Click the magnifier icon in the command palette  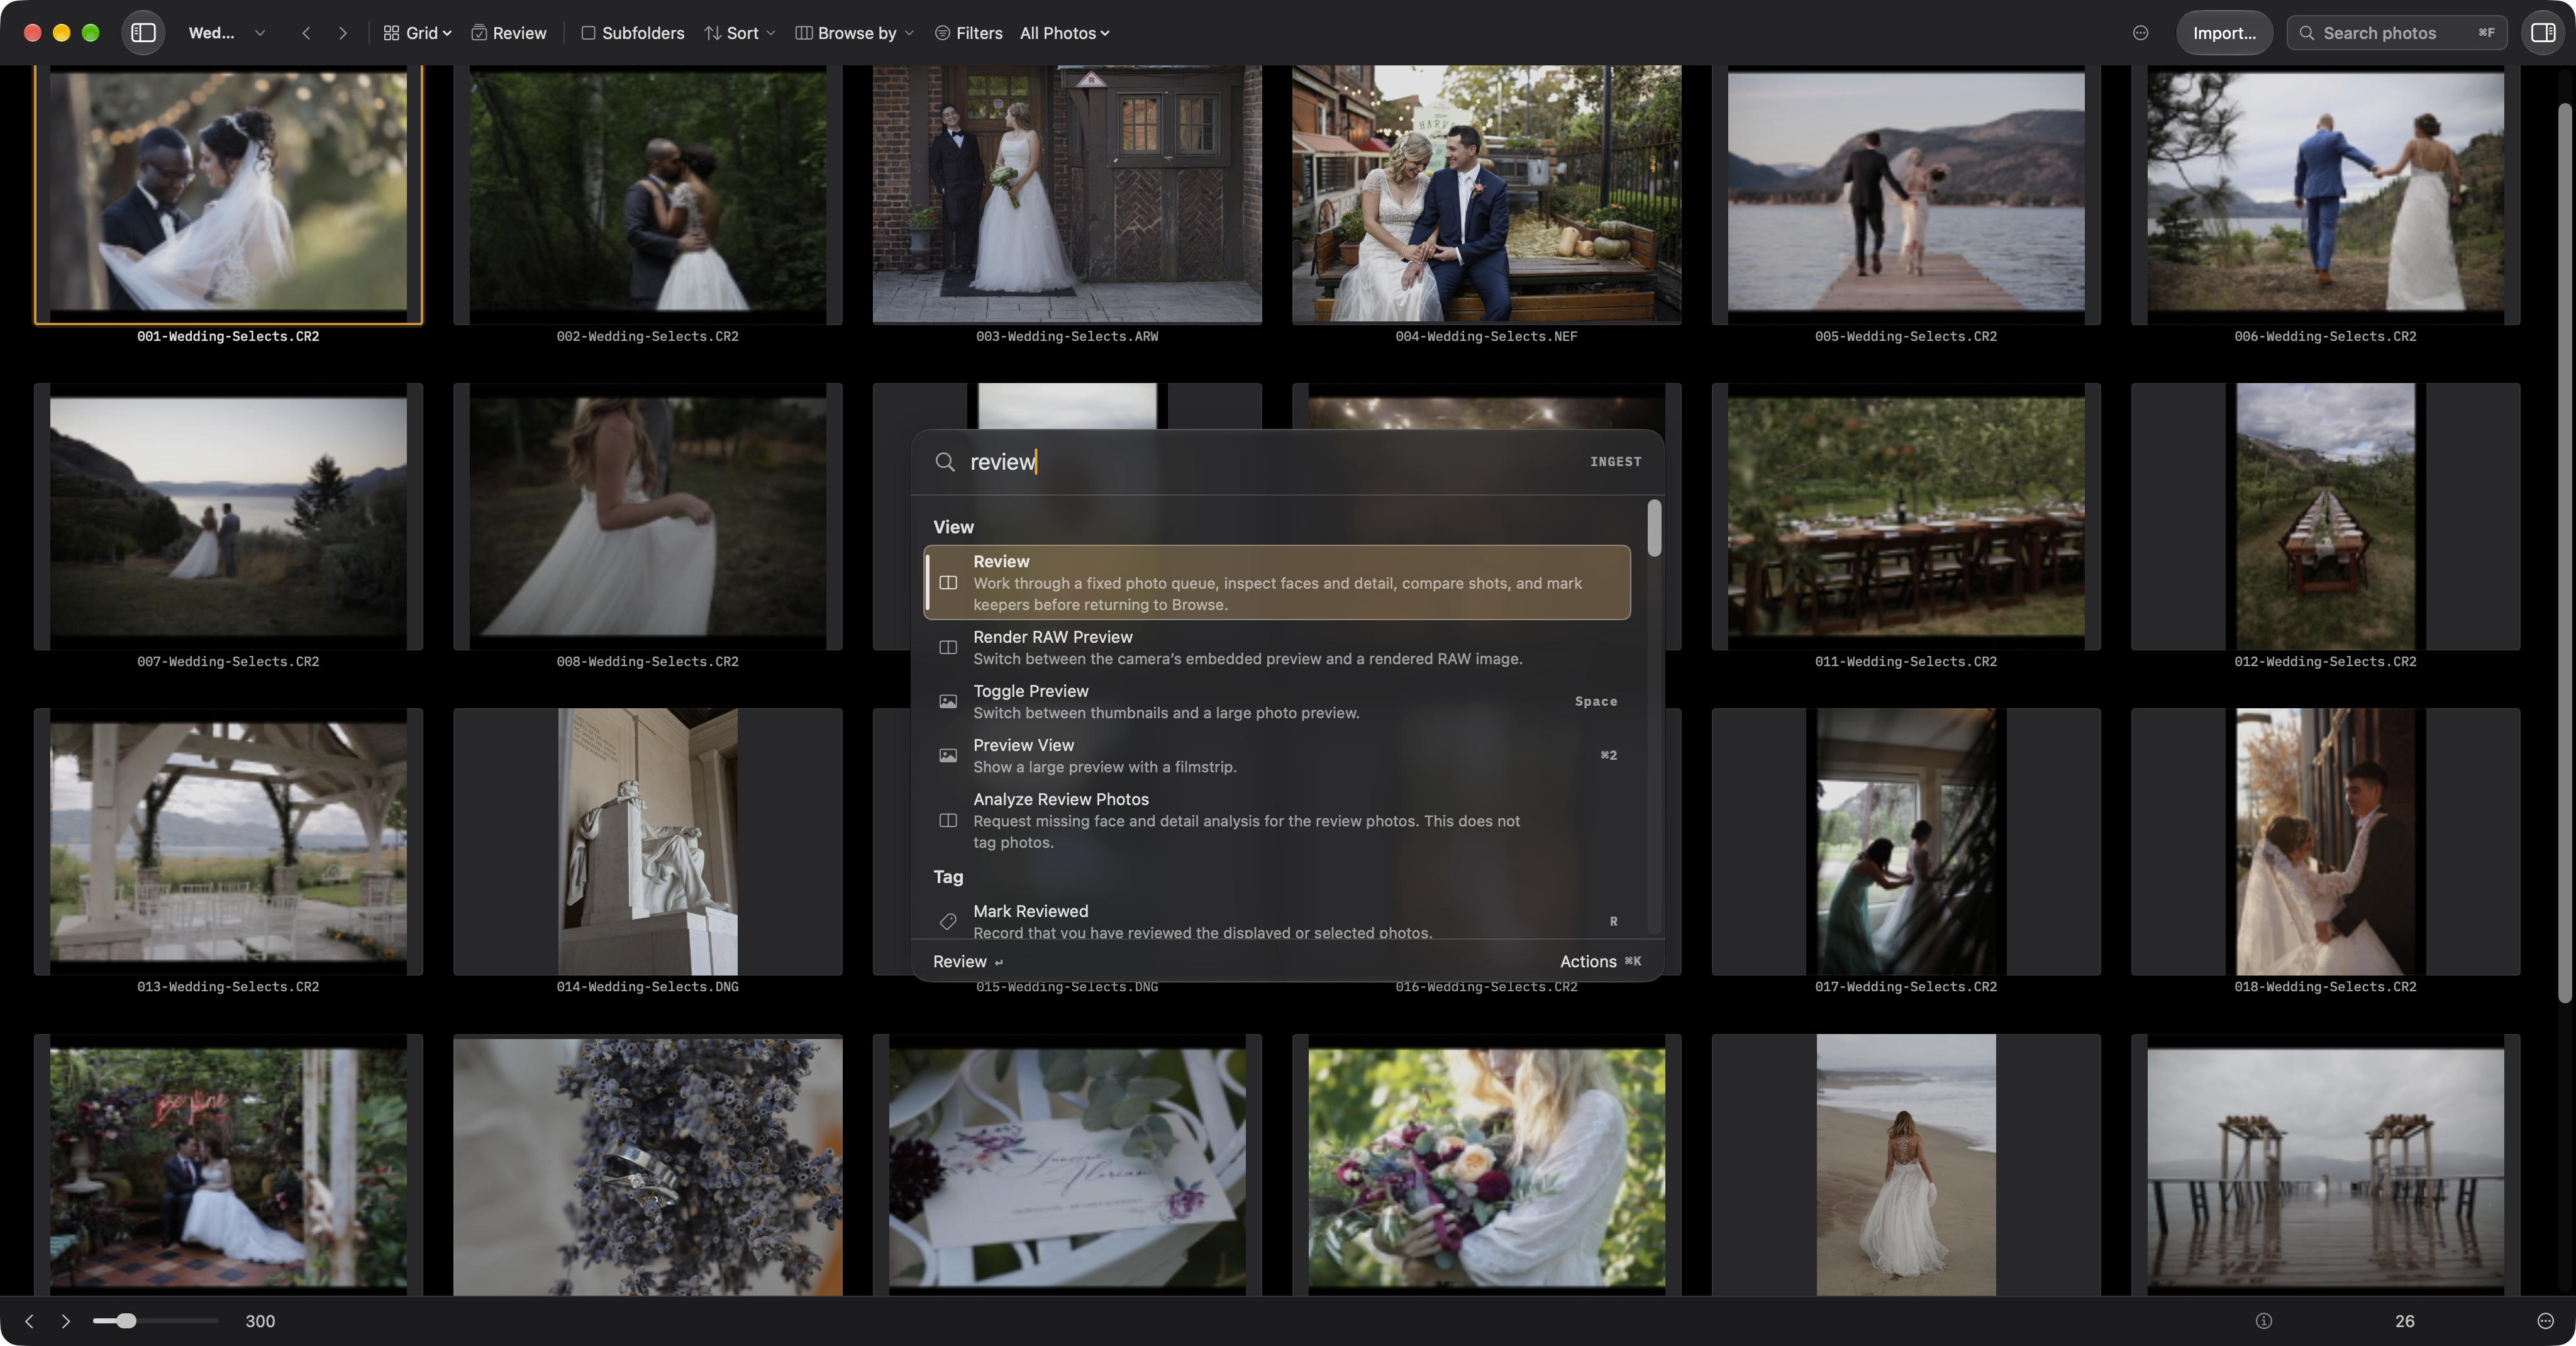click(944, 461)
